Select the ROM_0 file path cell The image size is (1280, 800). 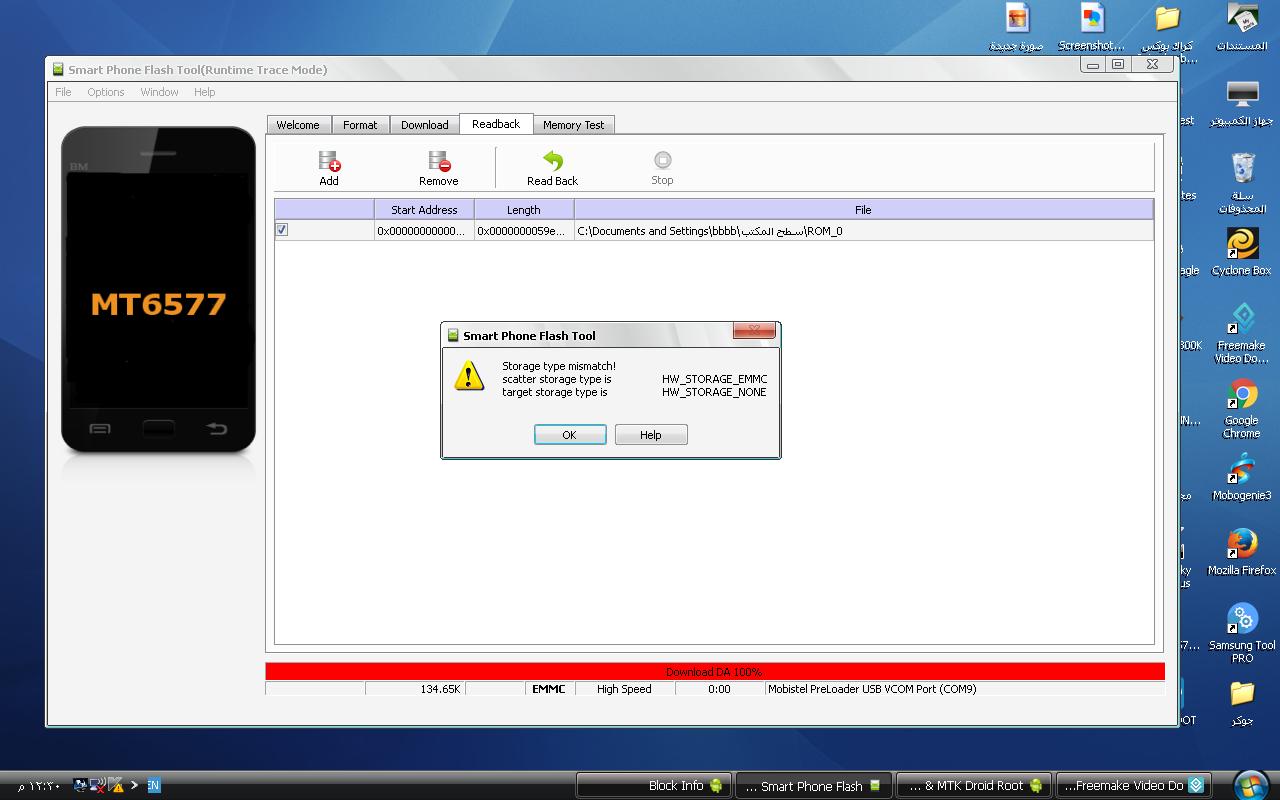tap(863, 231)
